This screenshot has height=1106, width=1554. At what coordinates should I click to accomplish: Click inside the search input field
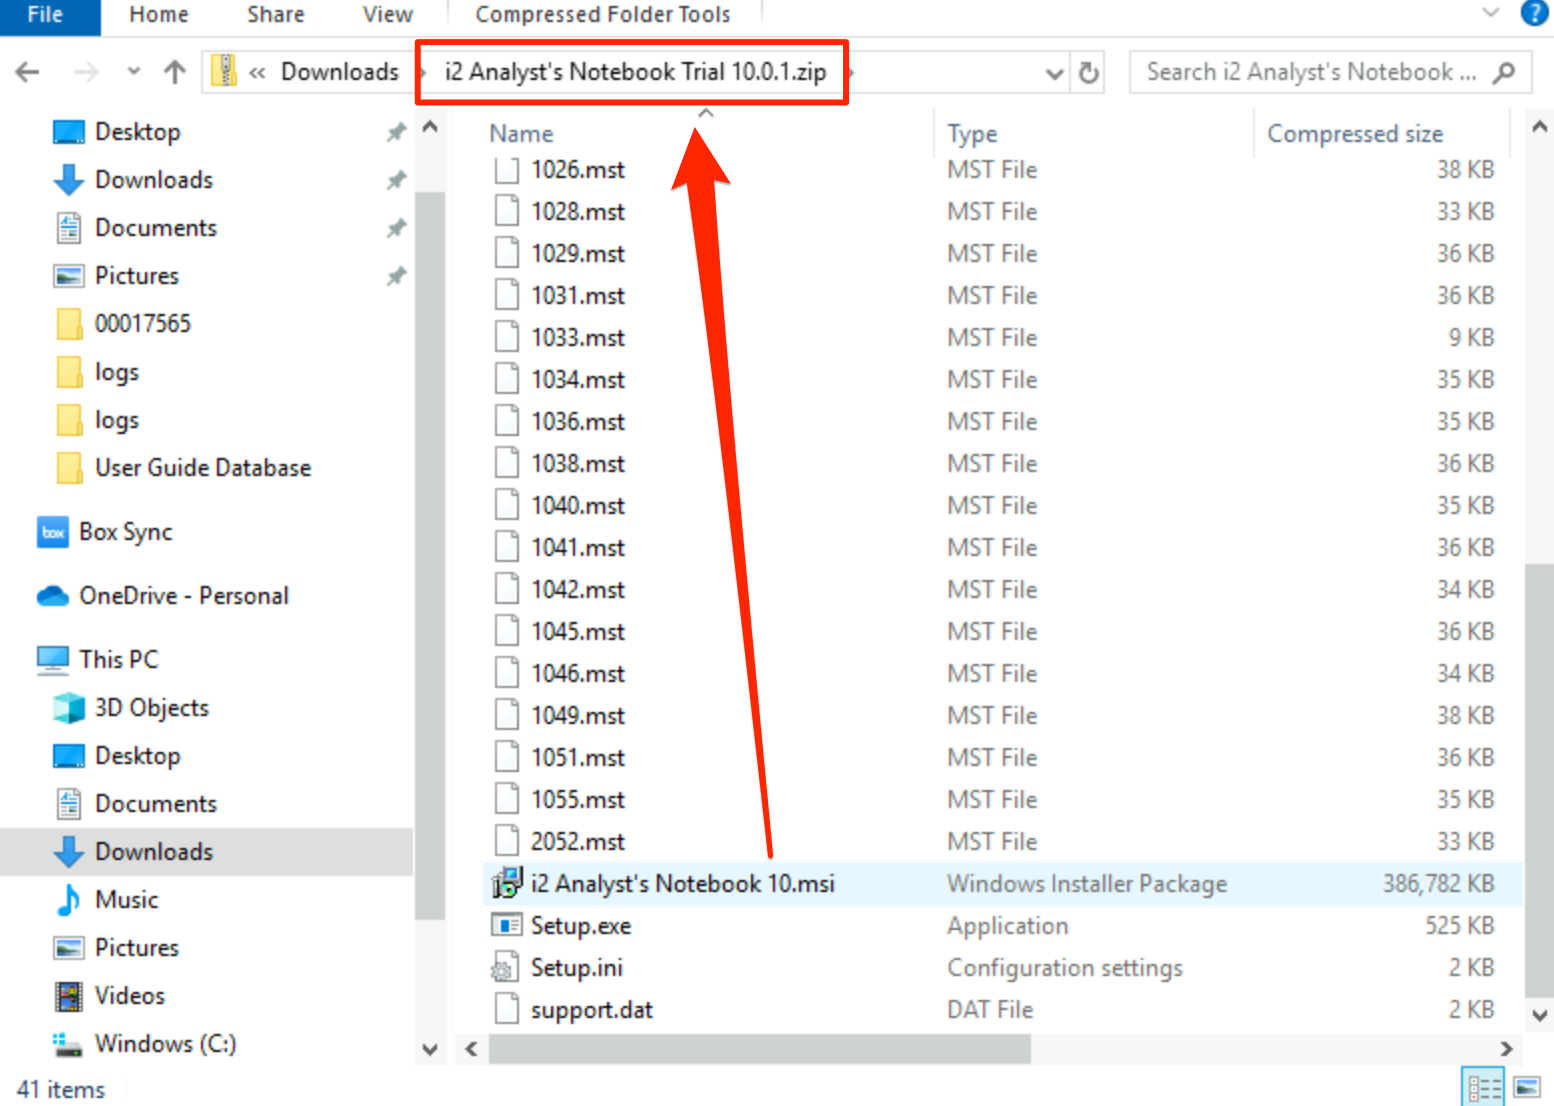pyautogui.click(x=1300, y=71)
